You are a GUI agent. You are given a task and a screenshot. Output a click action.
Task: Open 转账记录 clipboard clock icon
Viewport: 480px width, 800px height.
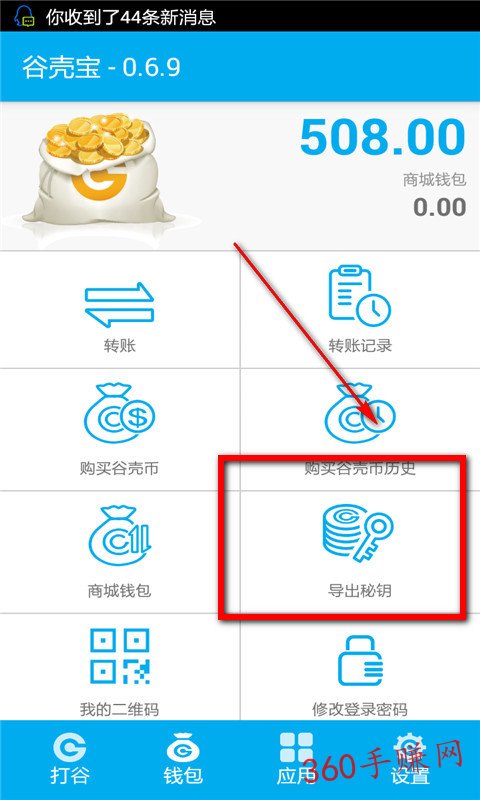[360, 295]
